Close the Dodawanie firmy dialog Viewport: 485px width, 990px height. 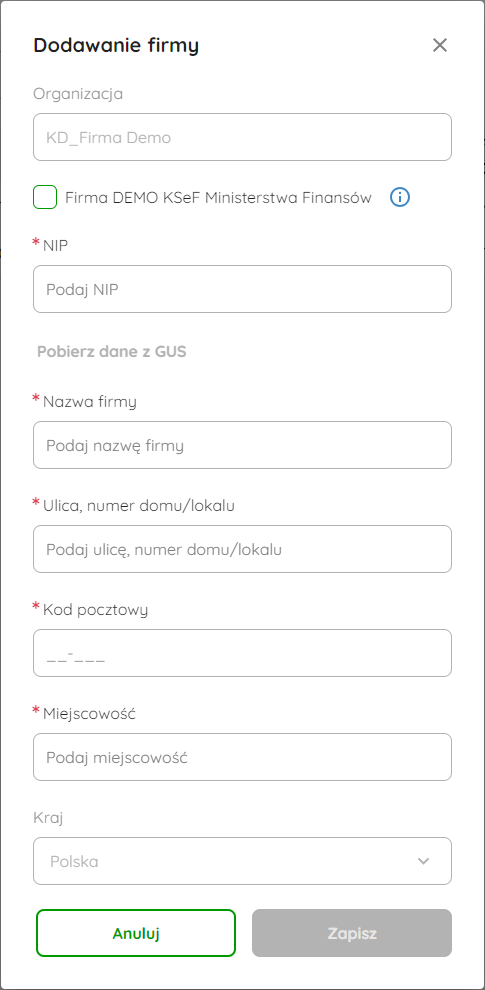(x=440, y=45)
